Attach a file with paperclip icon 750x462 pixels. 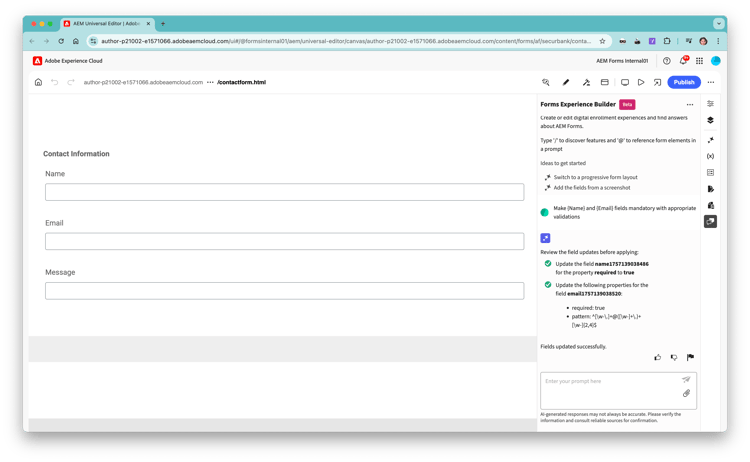coord(686,393)
